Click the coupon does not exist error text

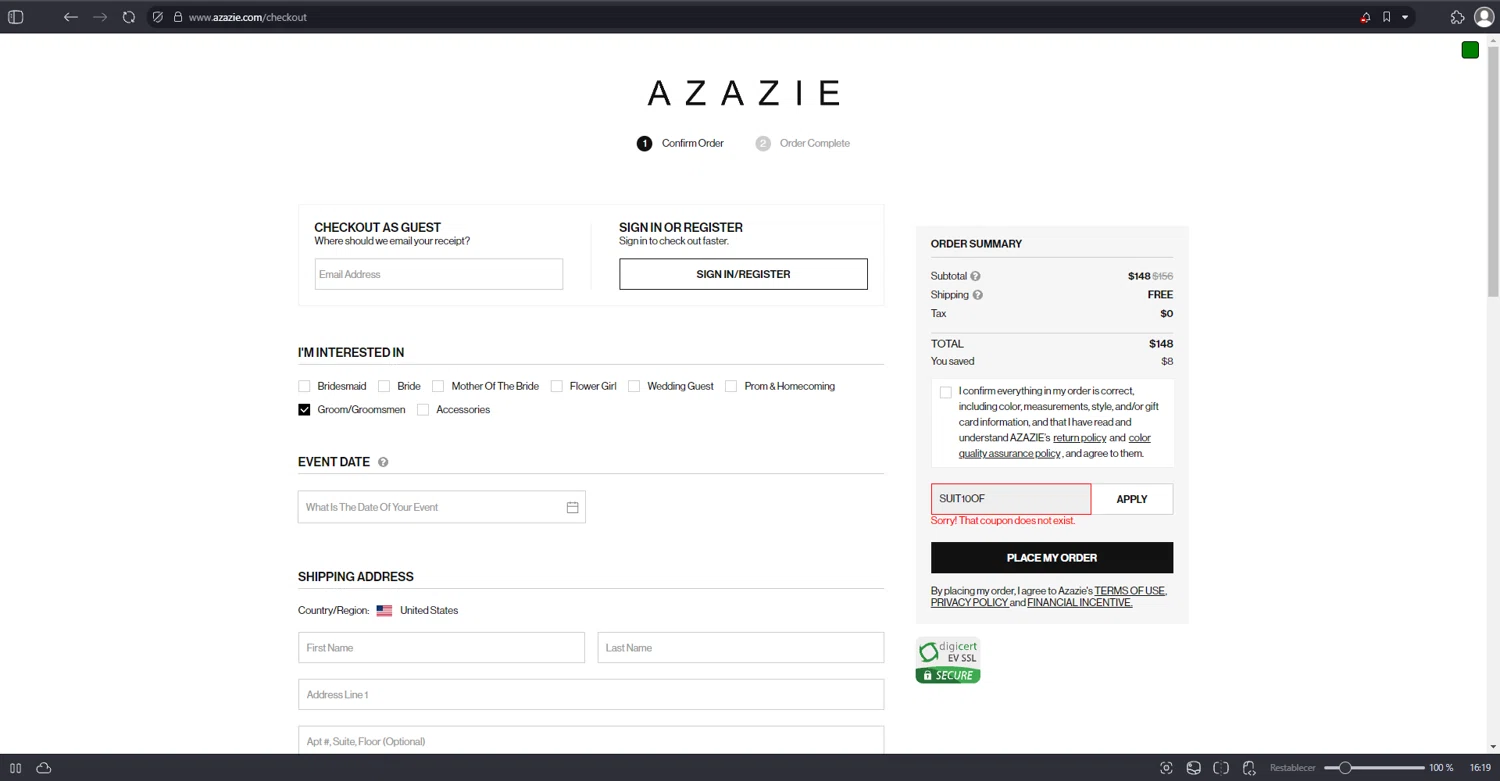tap(1003, 521)
